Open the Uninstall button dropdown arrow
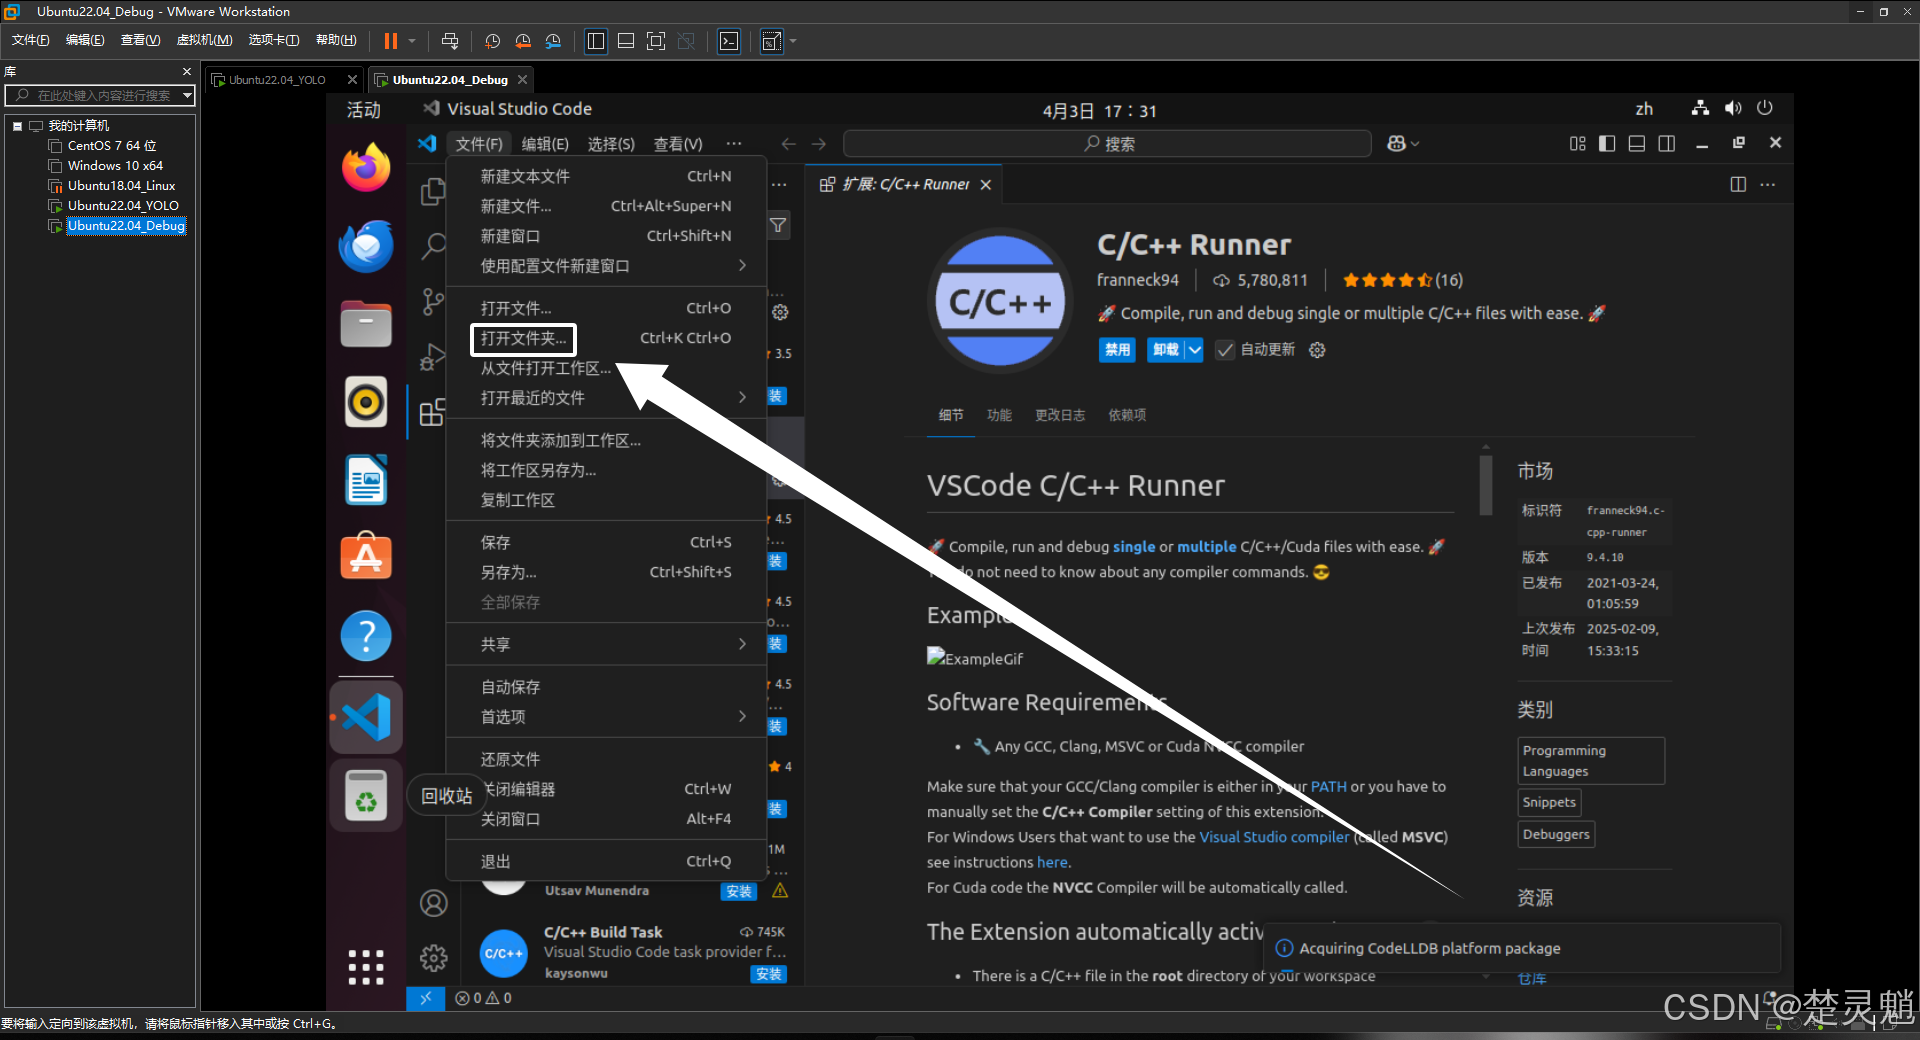The height and width of the screenshot is (1040, 1920). click(1194, 350)
